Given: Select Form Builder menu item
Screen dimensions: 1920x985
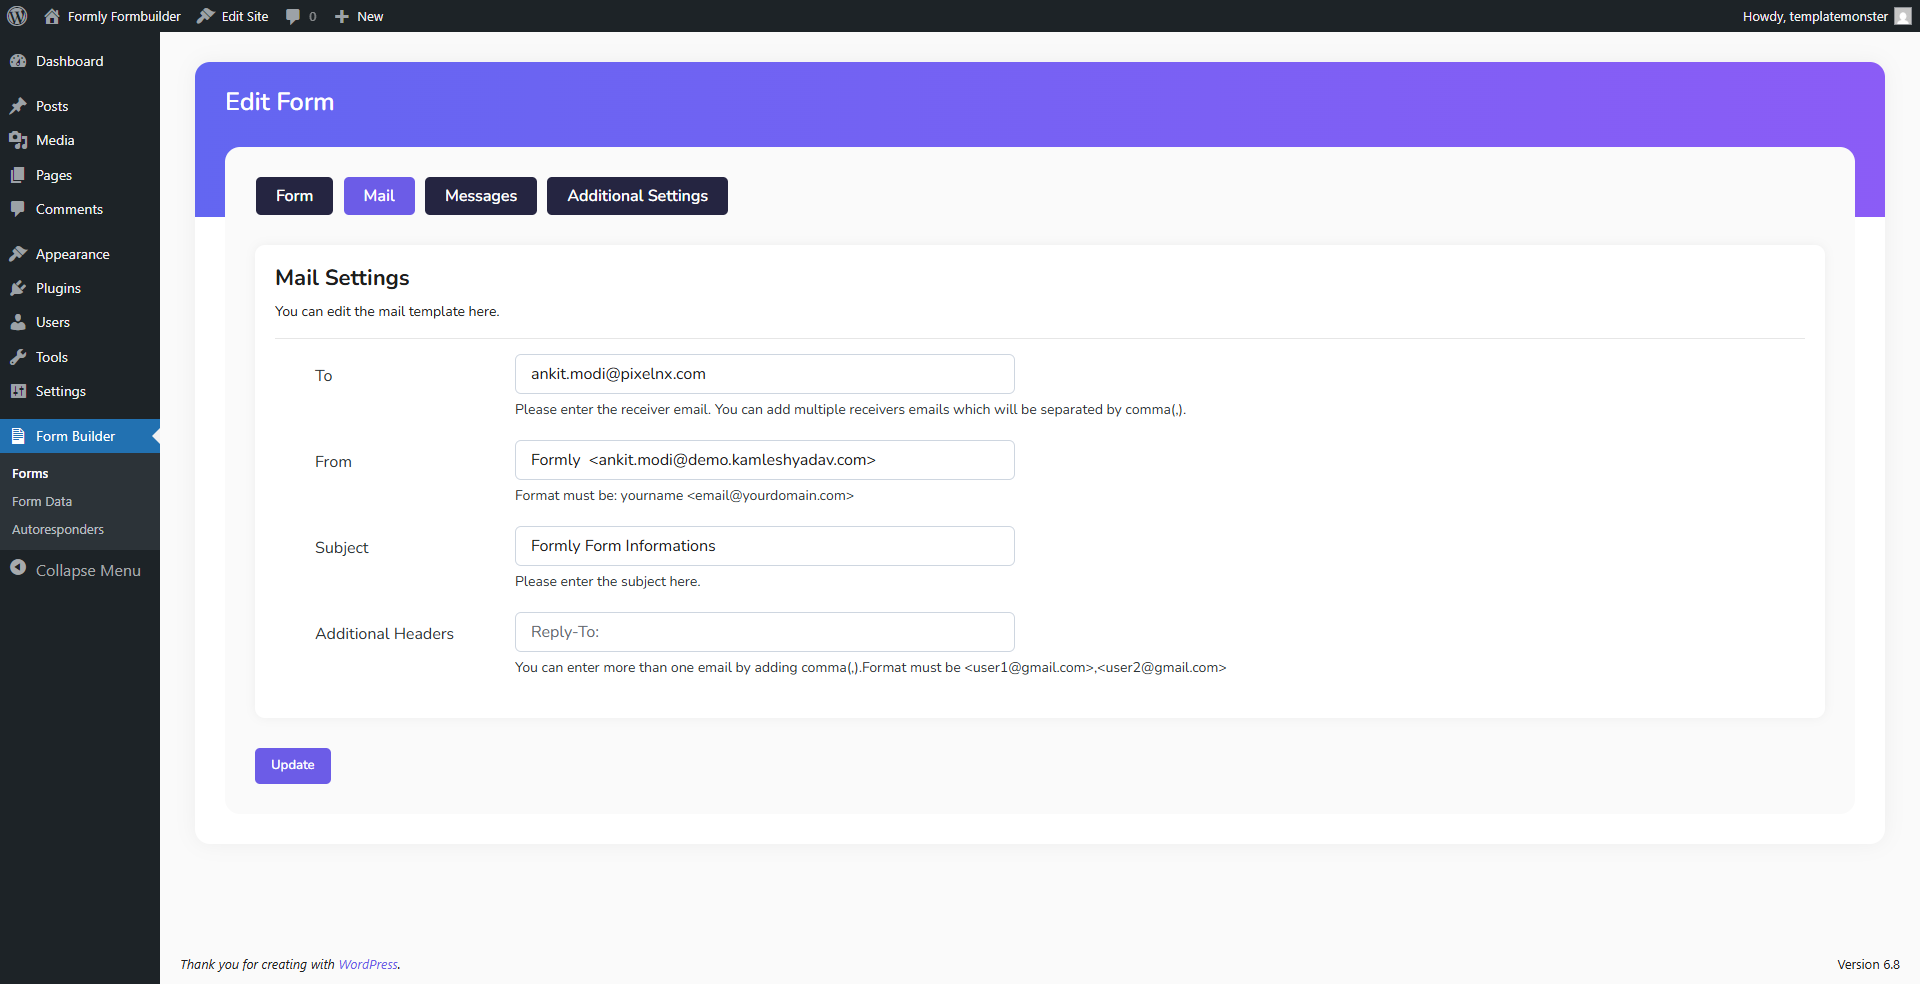Looking at the screenshot, I should 80,436.
